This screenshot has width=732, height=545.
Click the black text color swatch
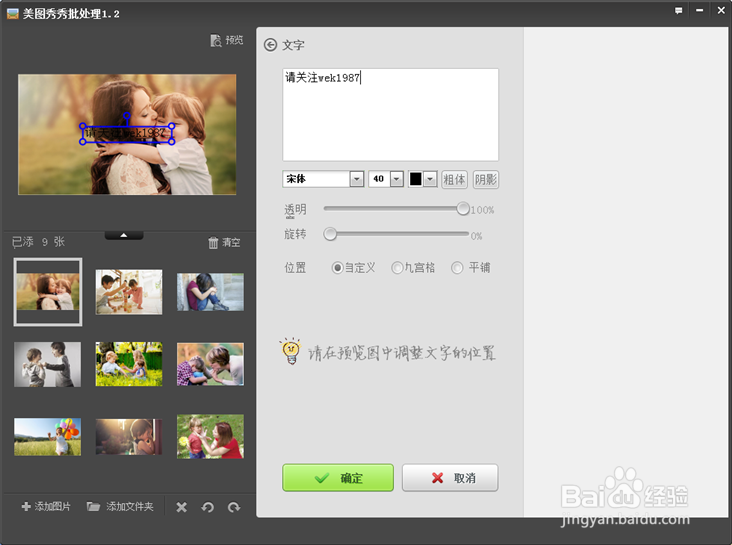415,179
